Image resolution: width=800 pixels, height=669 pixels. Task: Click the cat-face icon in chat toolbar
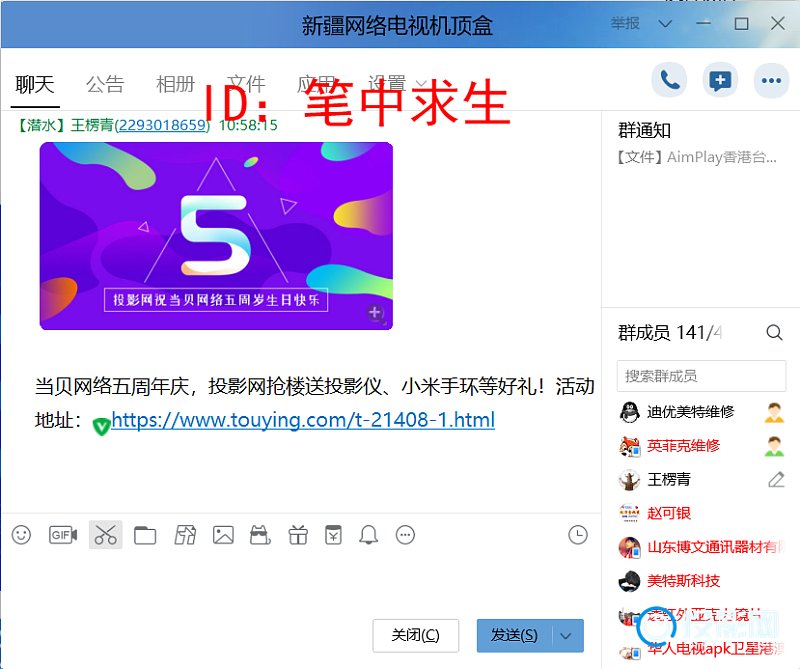tap(260, 535)
